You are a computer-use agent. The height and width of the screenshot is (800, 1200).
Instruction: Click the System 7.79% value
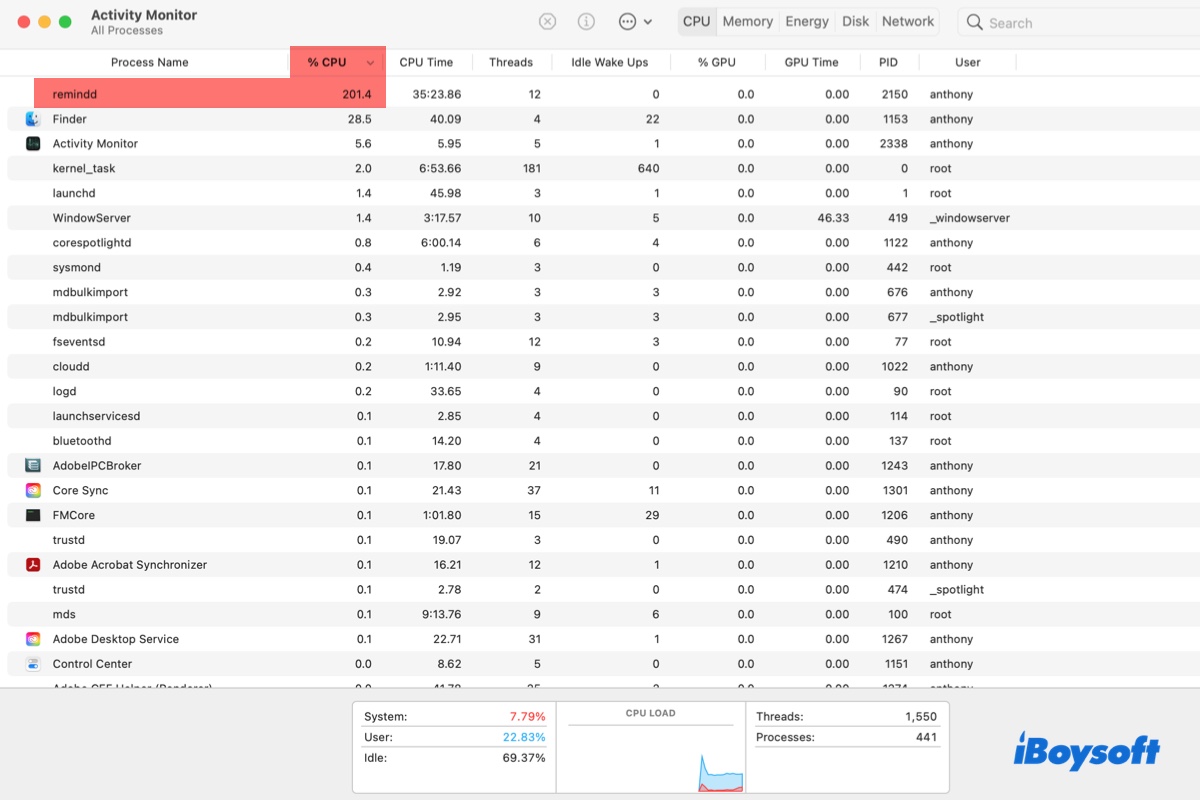click(x=526, y=717)
